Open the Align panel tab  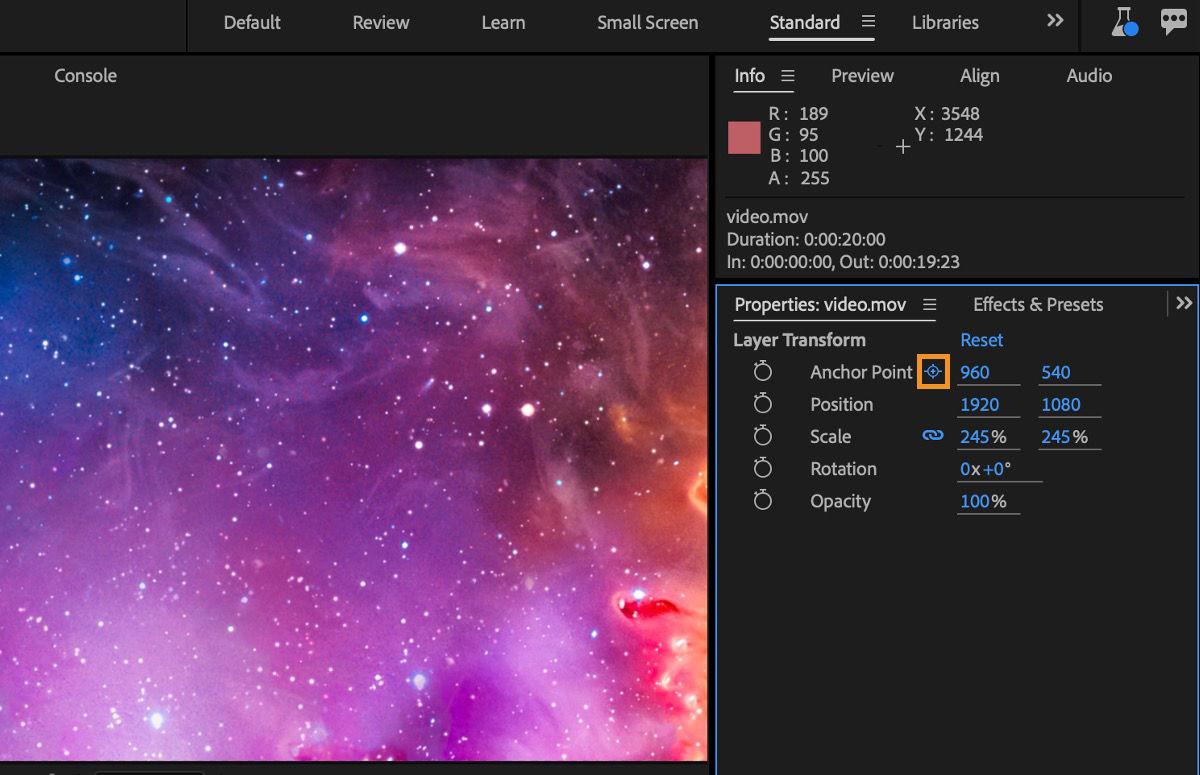(979, 76)
